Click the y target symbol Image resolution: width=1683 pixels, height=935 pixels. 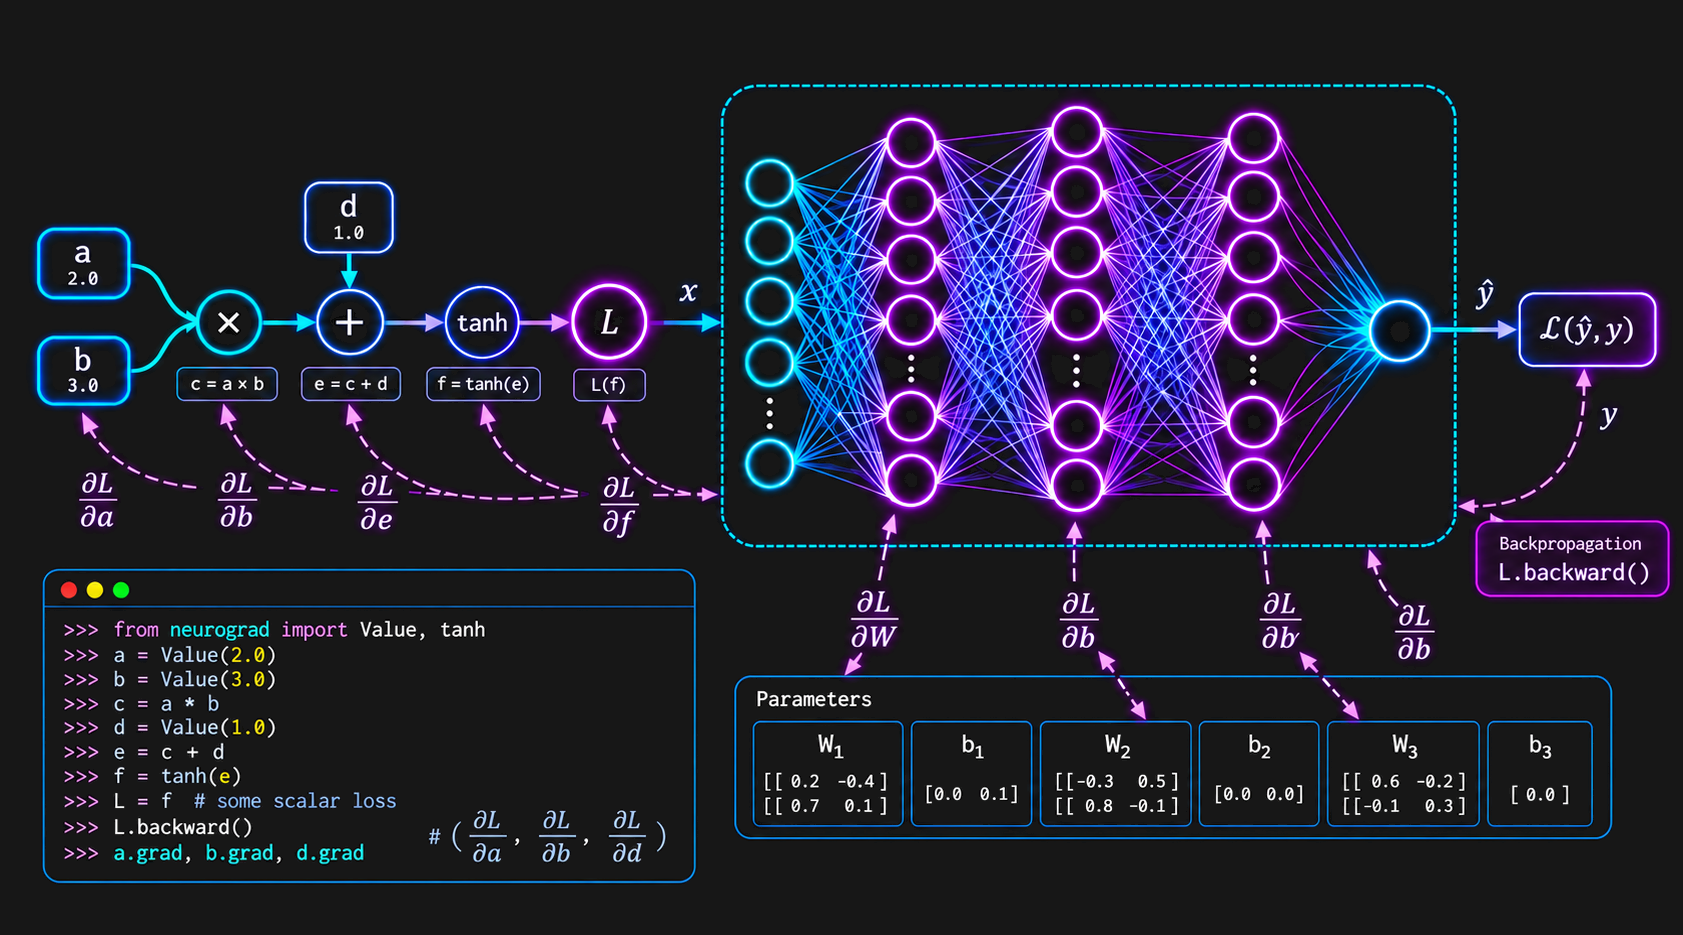(1608, 415)
